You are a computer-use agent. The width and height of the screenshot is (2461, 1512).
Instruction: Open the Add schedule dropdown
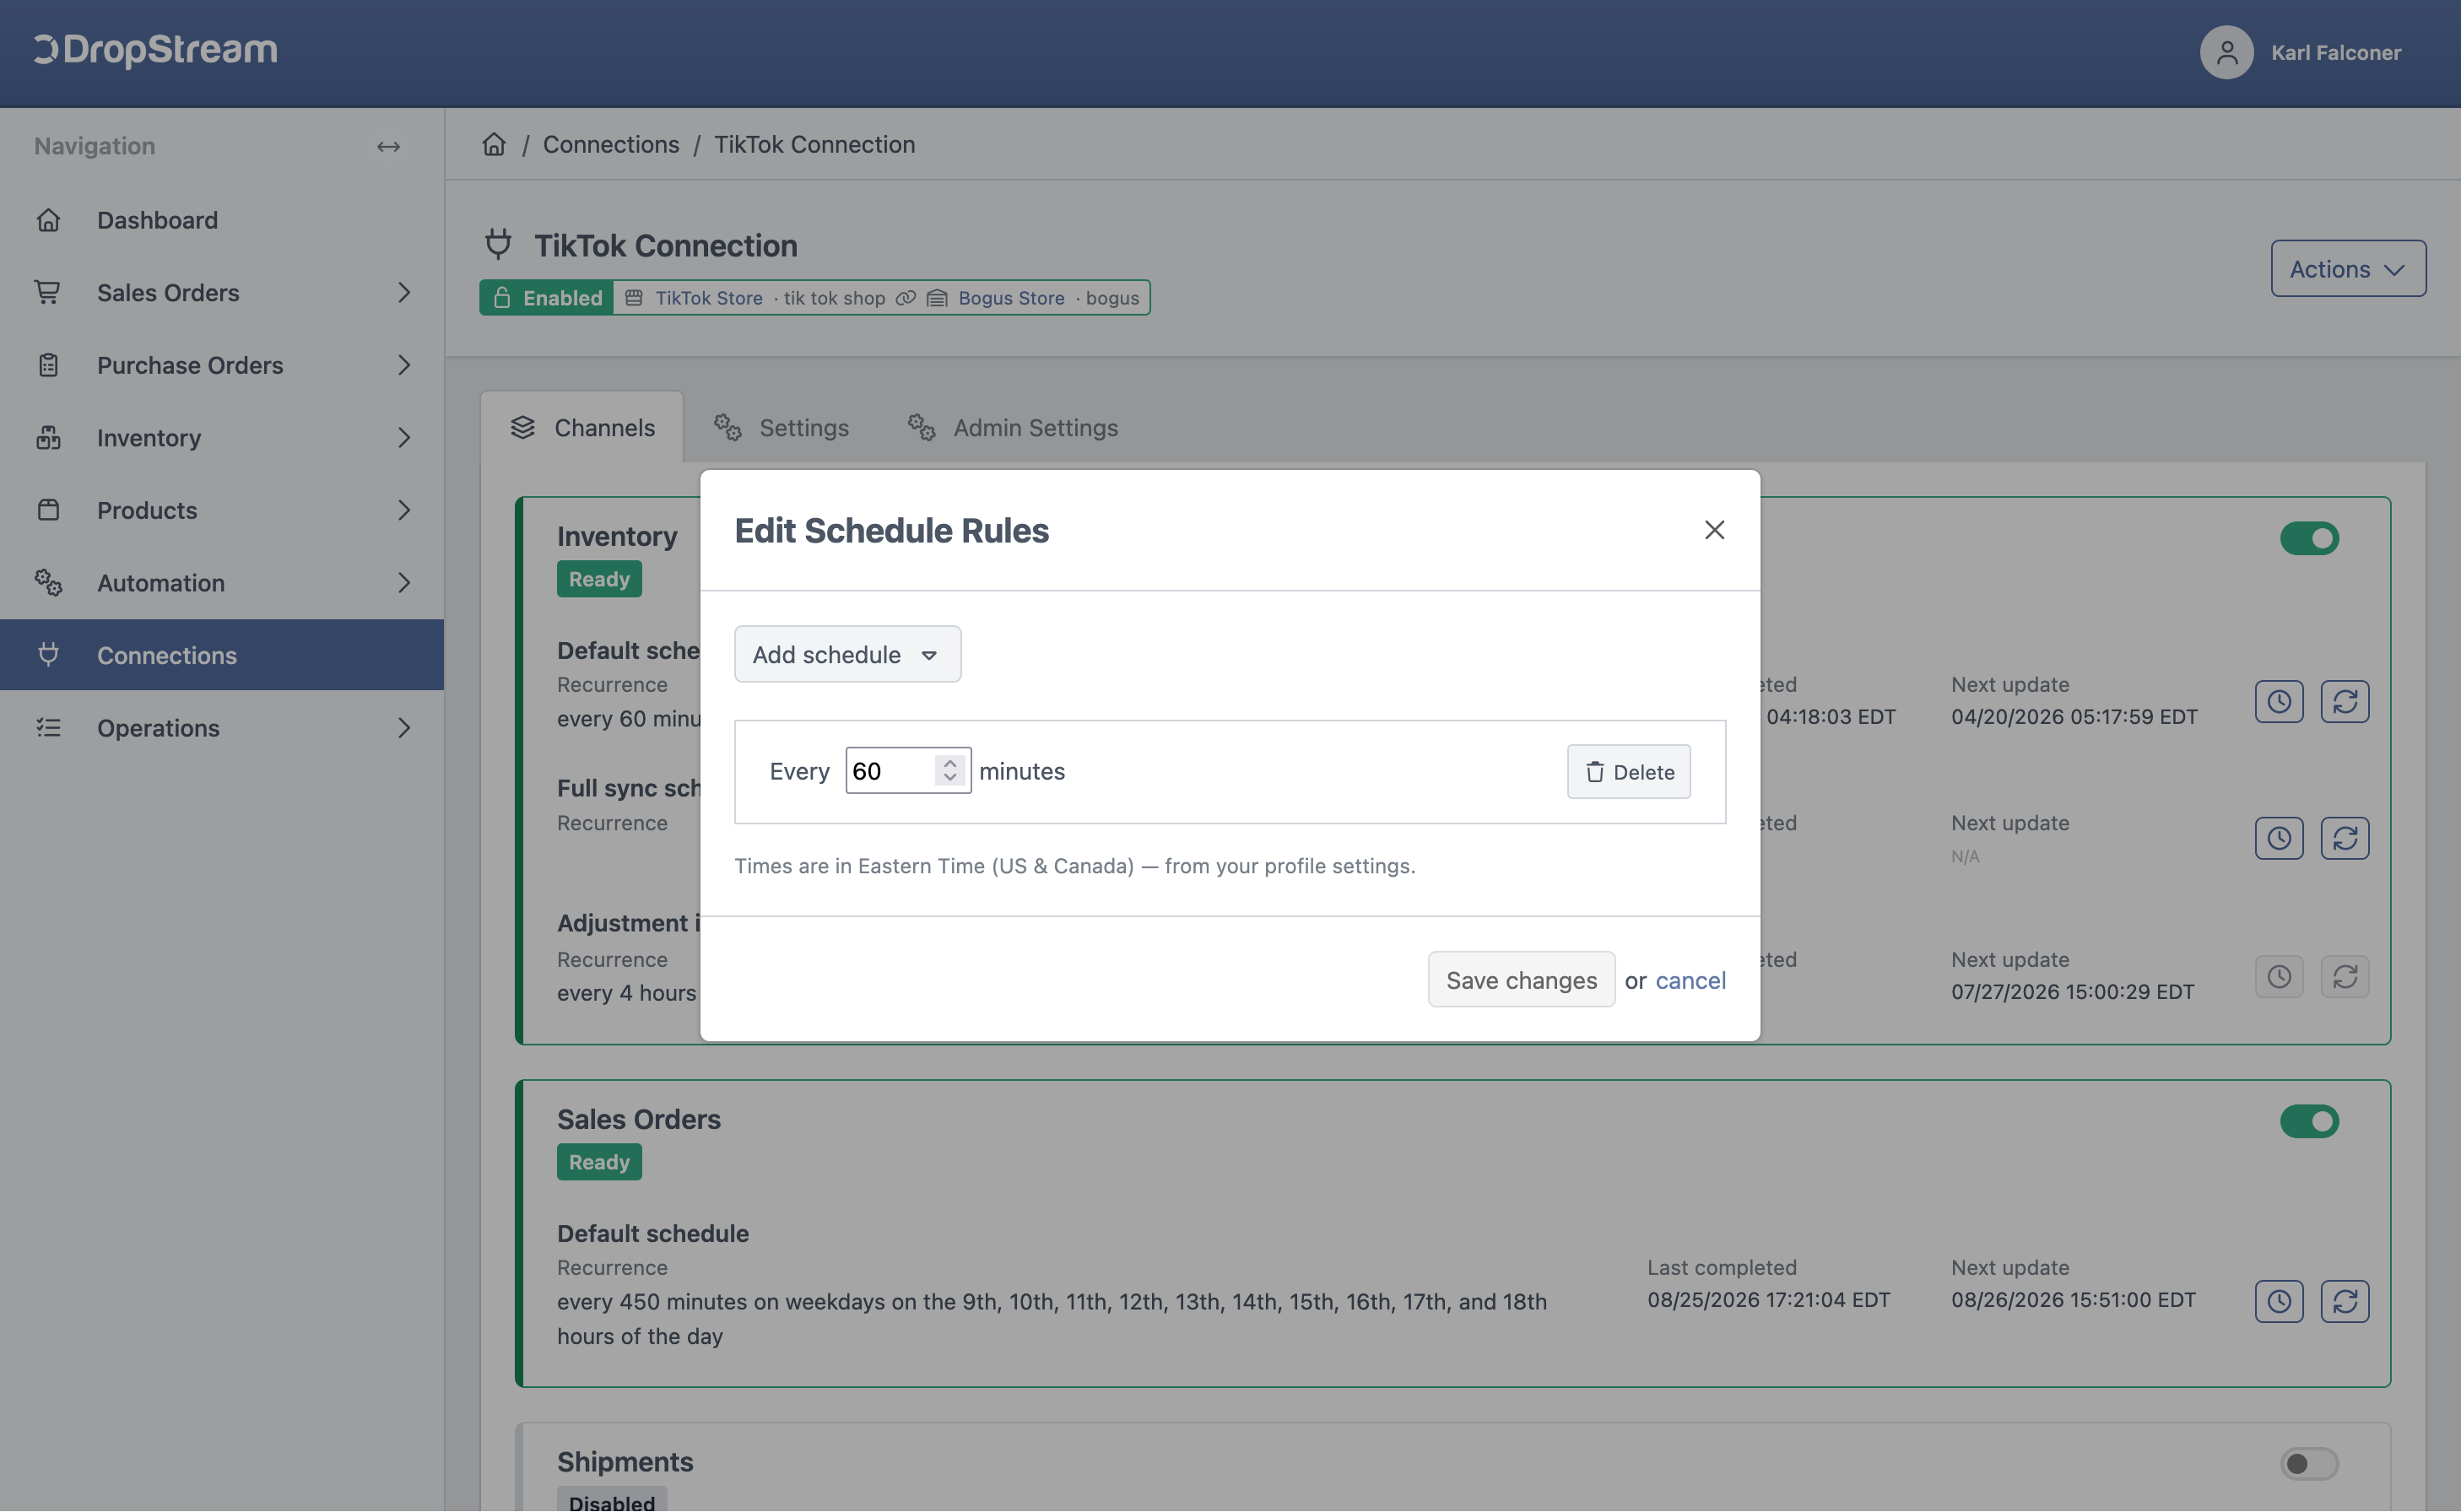pos(847,654)
